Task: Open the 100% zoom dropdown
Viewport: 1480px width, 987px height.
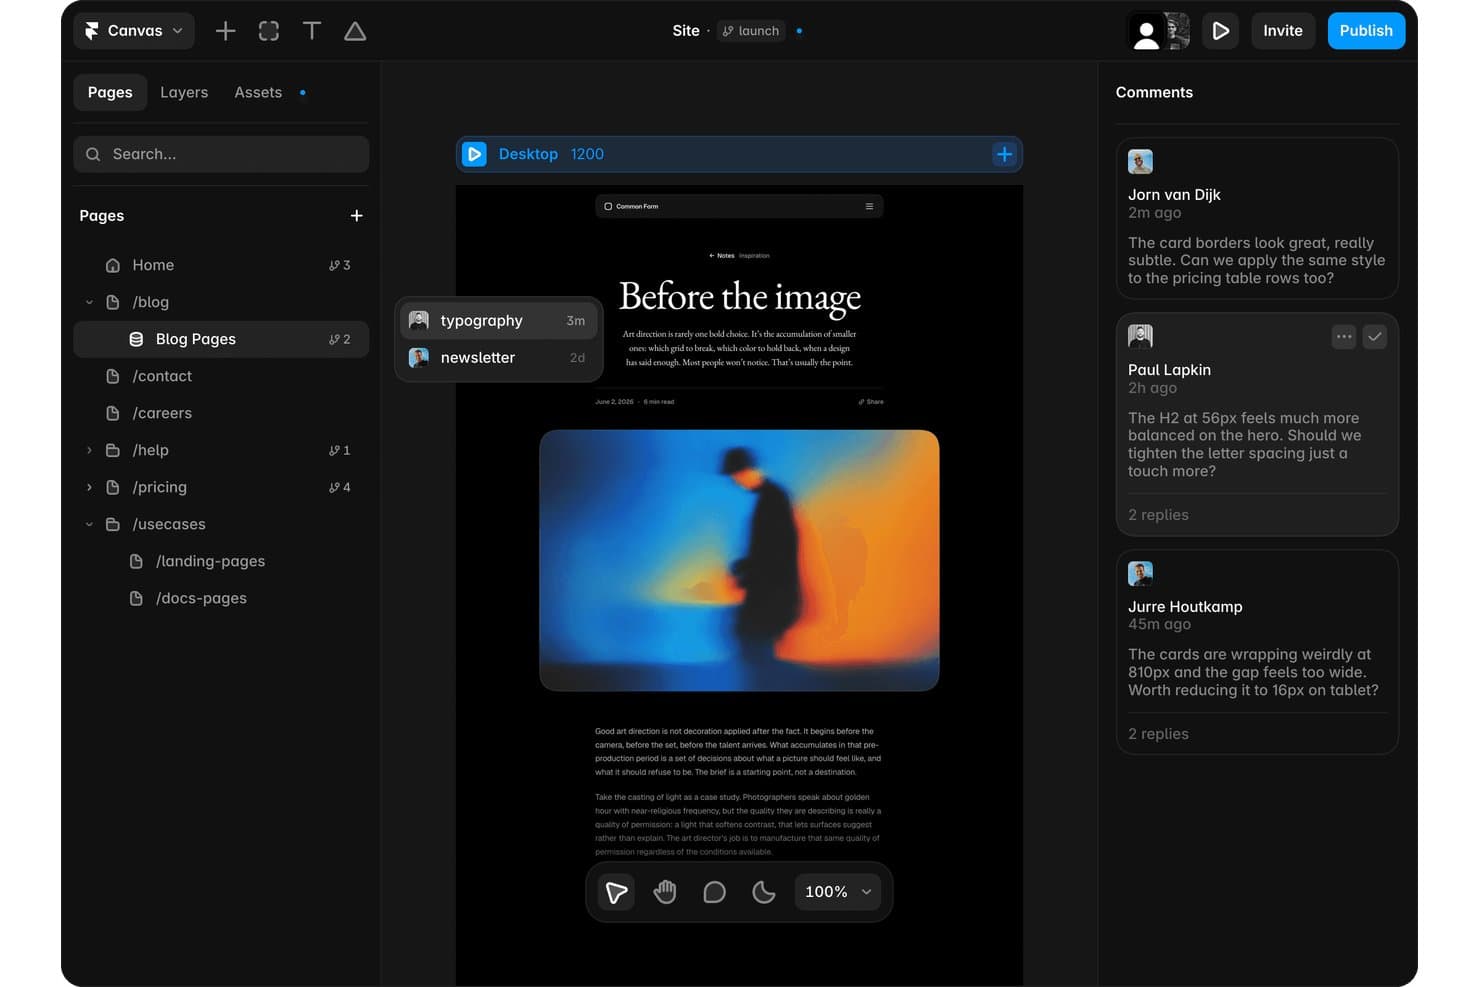Action: [838, 892]
